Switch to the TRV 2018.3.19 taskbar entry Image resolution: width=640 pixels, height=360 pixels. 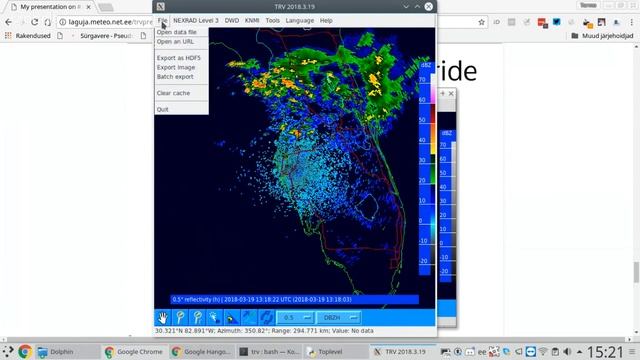tap(403, 351)
